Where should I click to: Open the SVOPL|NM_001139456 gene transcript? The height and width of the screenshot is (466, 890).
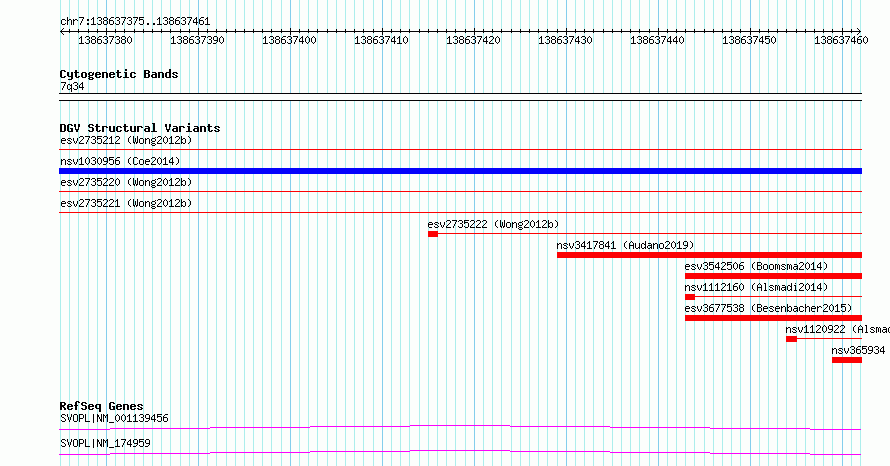(x=114, y=418)
